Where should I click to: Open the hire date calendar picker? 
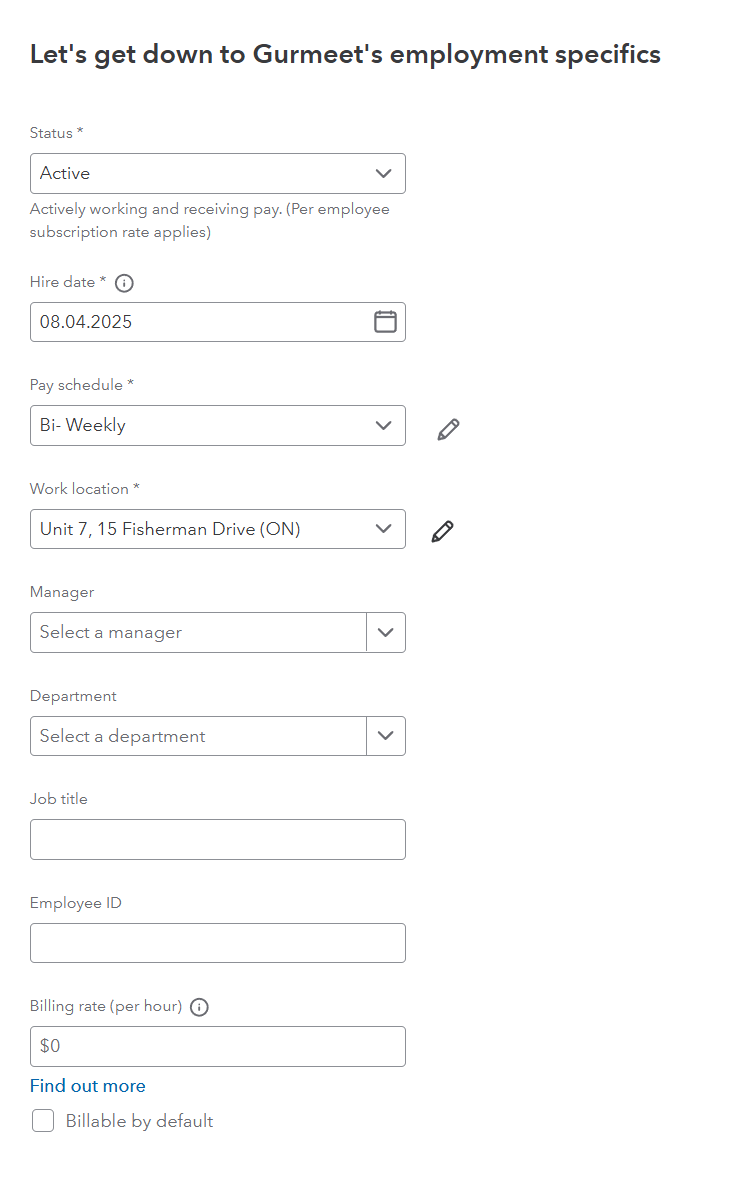(385, 322)
